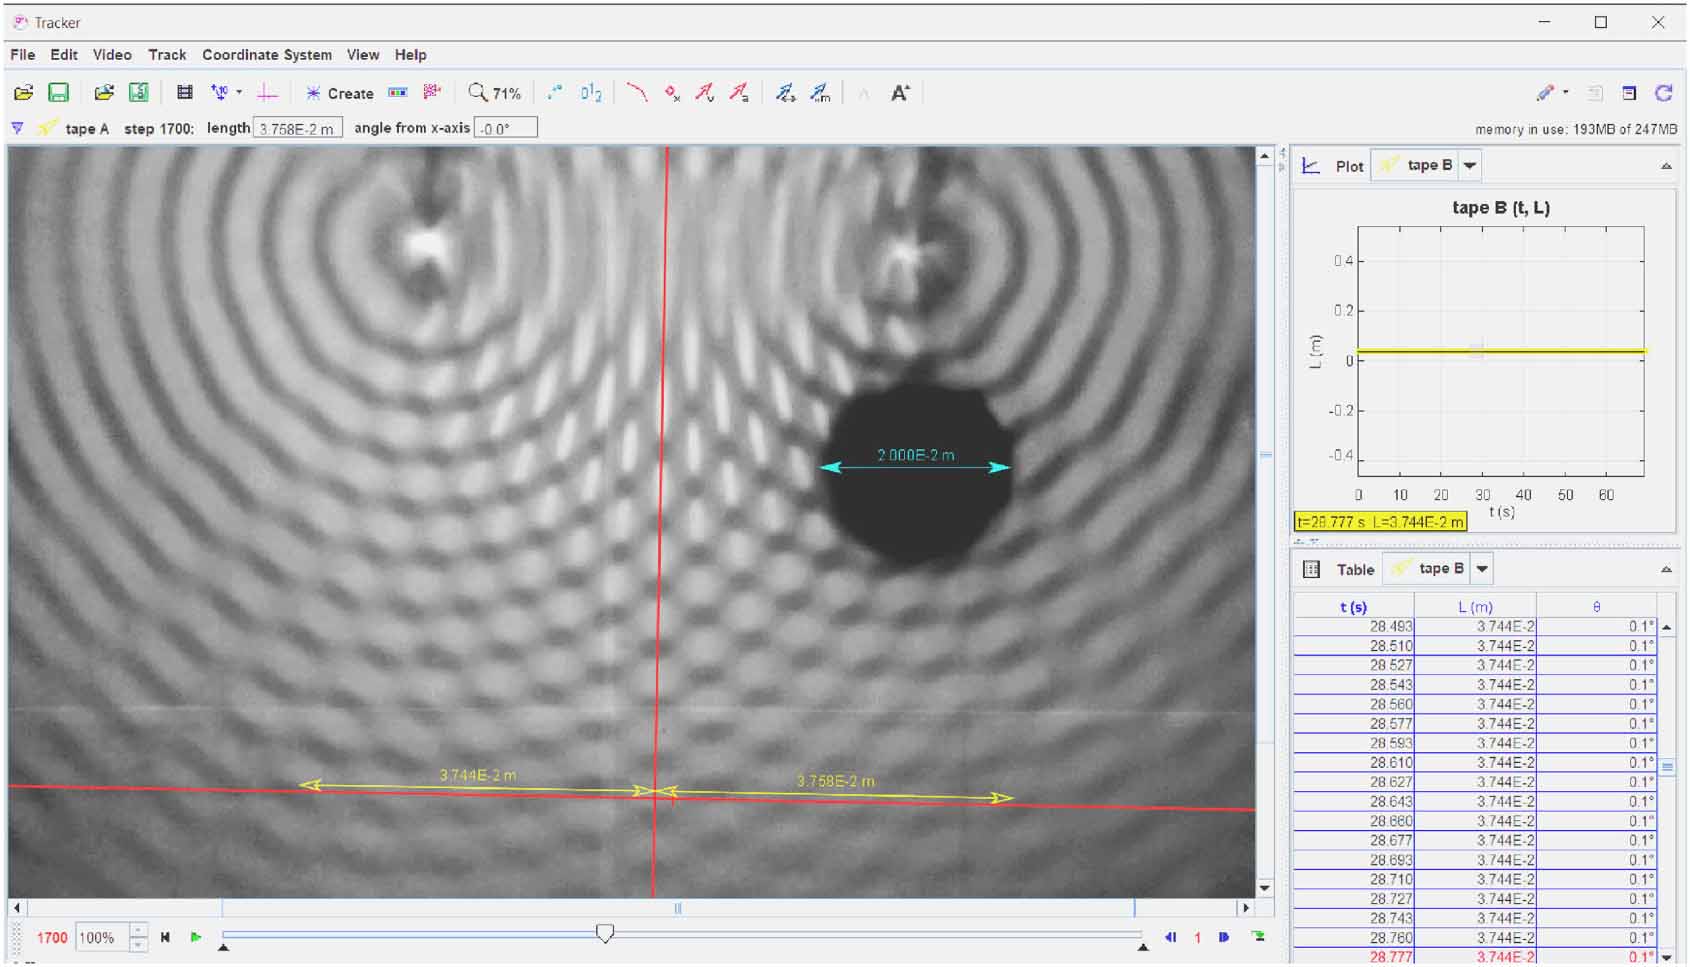1690x967 pixels.
Task: Open the calibration tools
Action: pyautogui.click(x=218, y=92)
